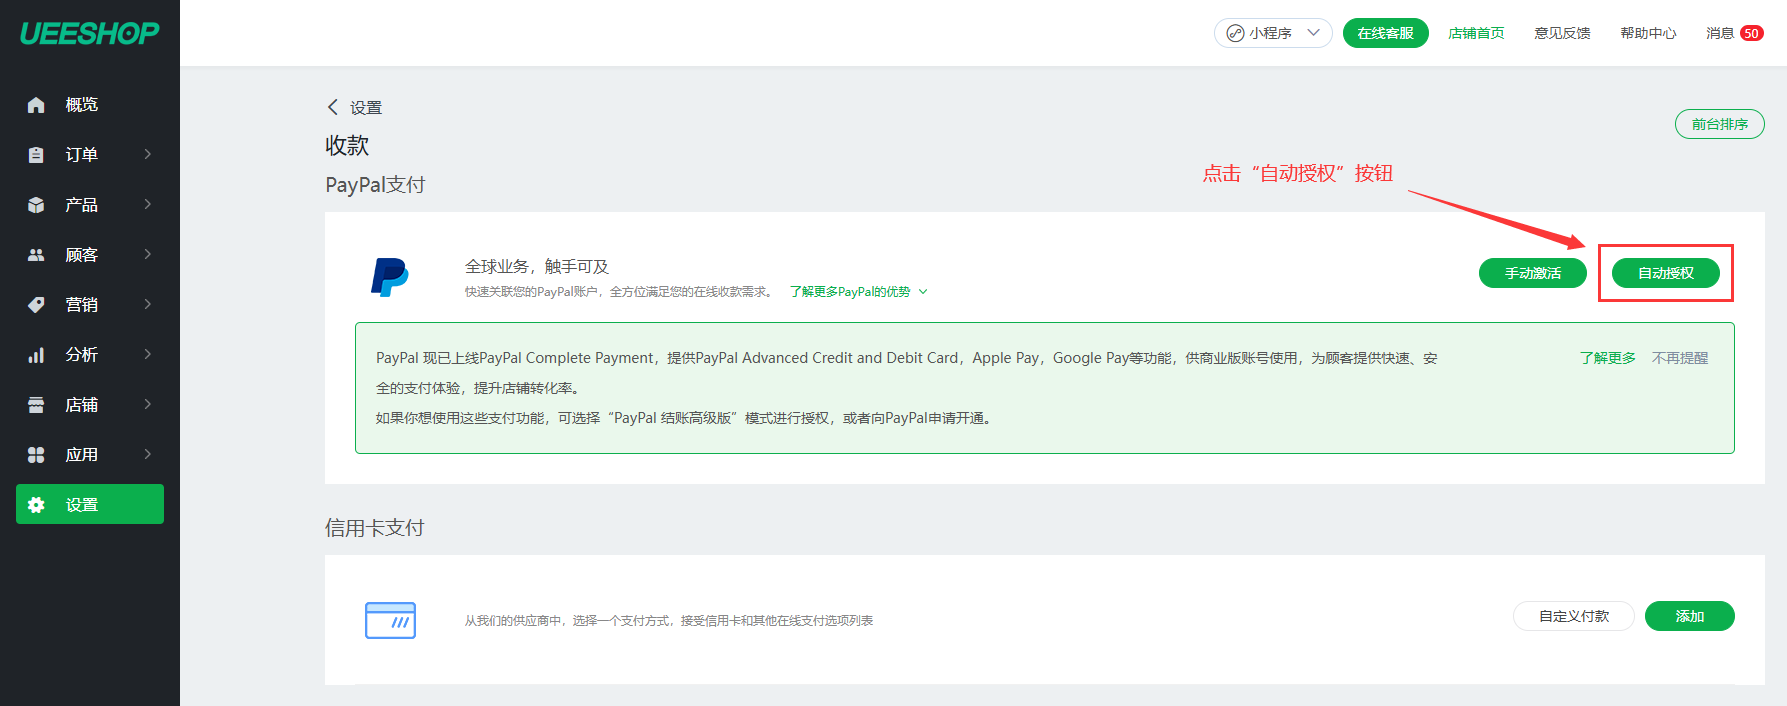
Task: Click 添加 to add credit card payment
Action: coord(1689,616)
